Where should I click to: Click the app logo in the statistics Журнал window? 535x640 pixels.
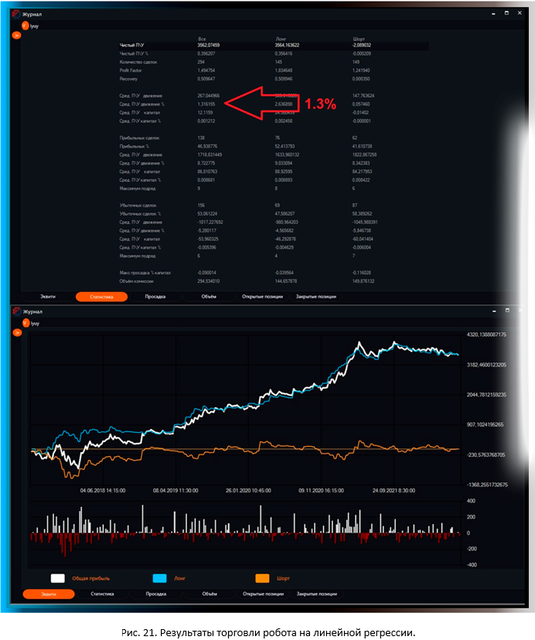click(x=16, y=14)
